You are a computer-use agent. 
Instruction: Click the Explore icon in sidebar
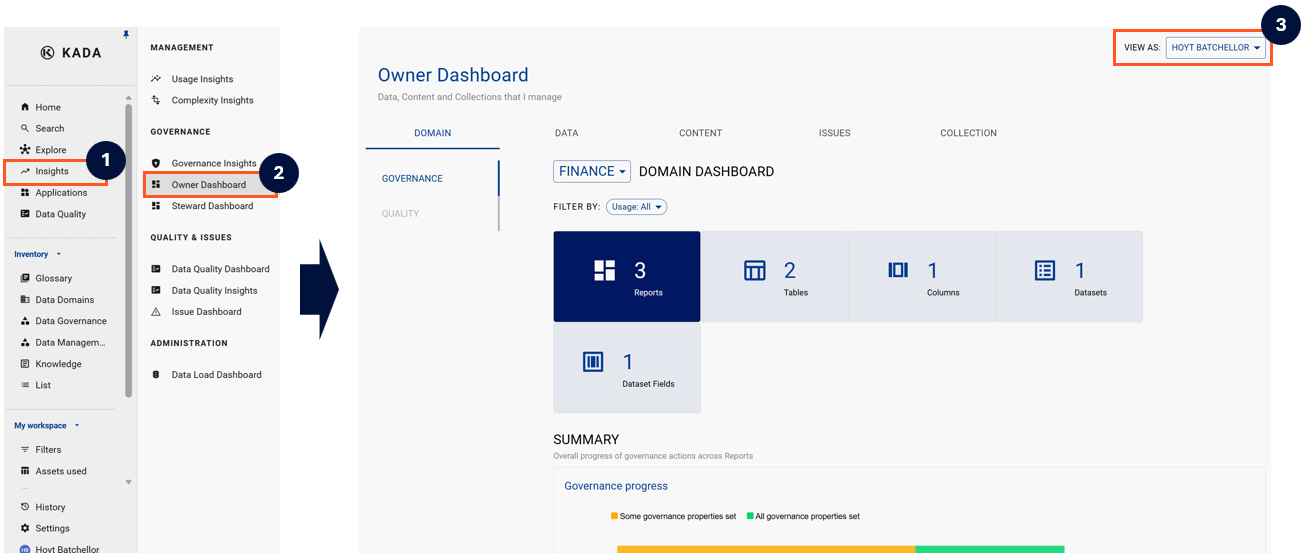click(25, 150)
